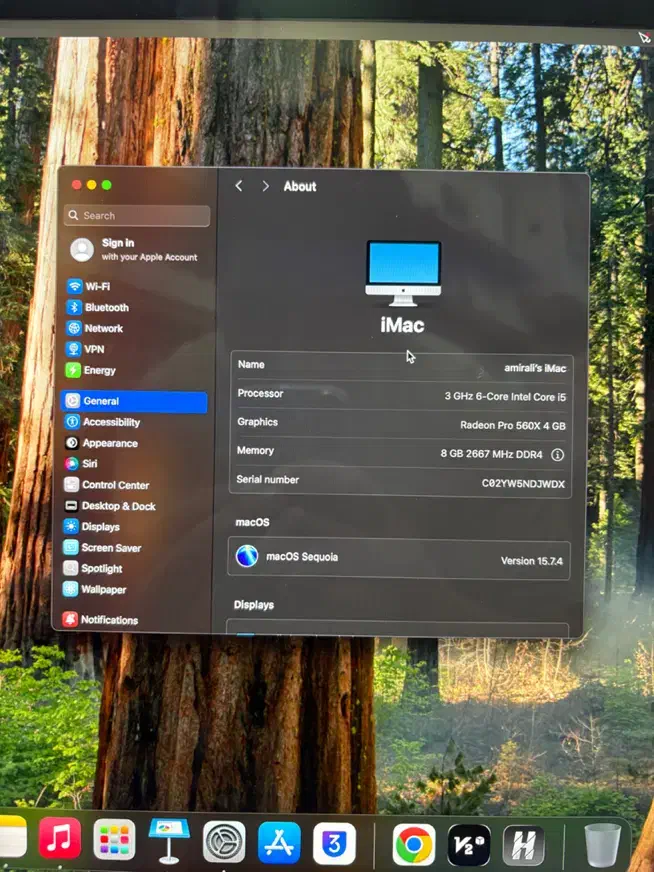The image size is (654, 872).
Task: Open the H app in the Dock
Action: [x=523, y=846]
